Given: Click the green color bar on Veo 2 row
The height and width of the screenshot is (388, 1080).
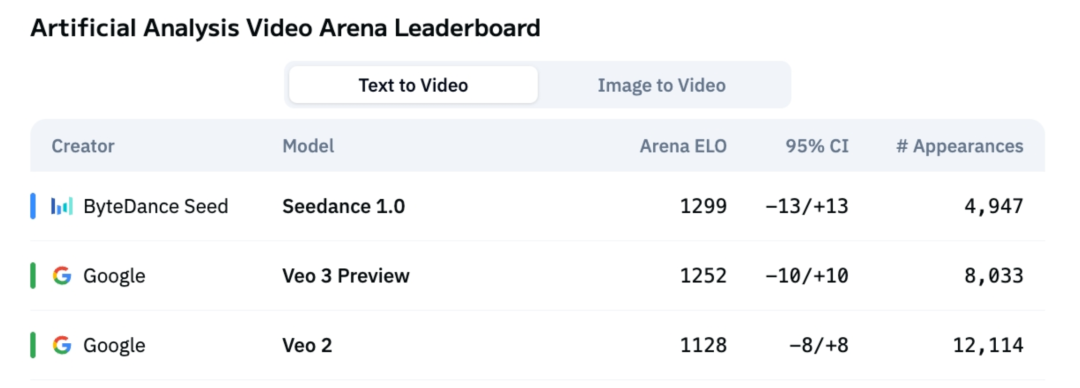Looking at the screenshot, I should pyautogui.click(x=33, y=345).
